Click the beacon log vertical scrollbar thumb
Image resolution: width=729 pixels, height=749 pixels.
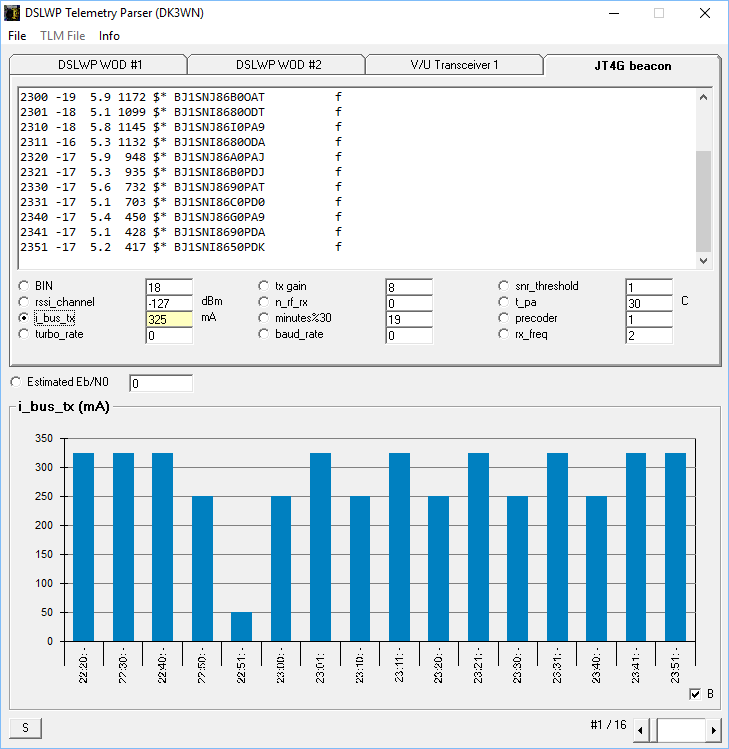[703, 201]
